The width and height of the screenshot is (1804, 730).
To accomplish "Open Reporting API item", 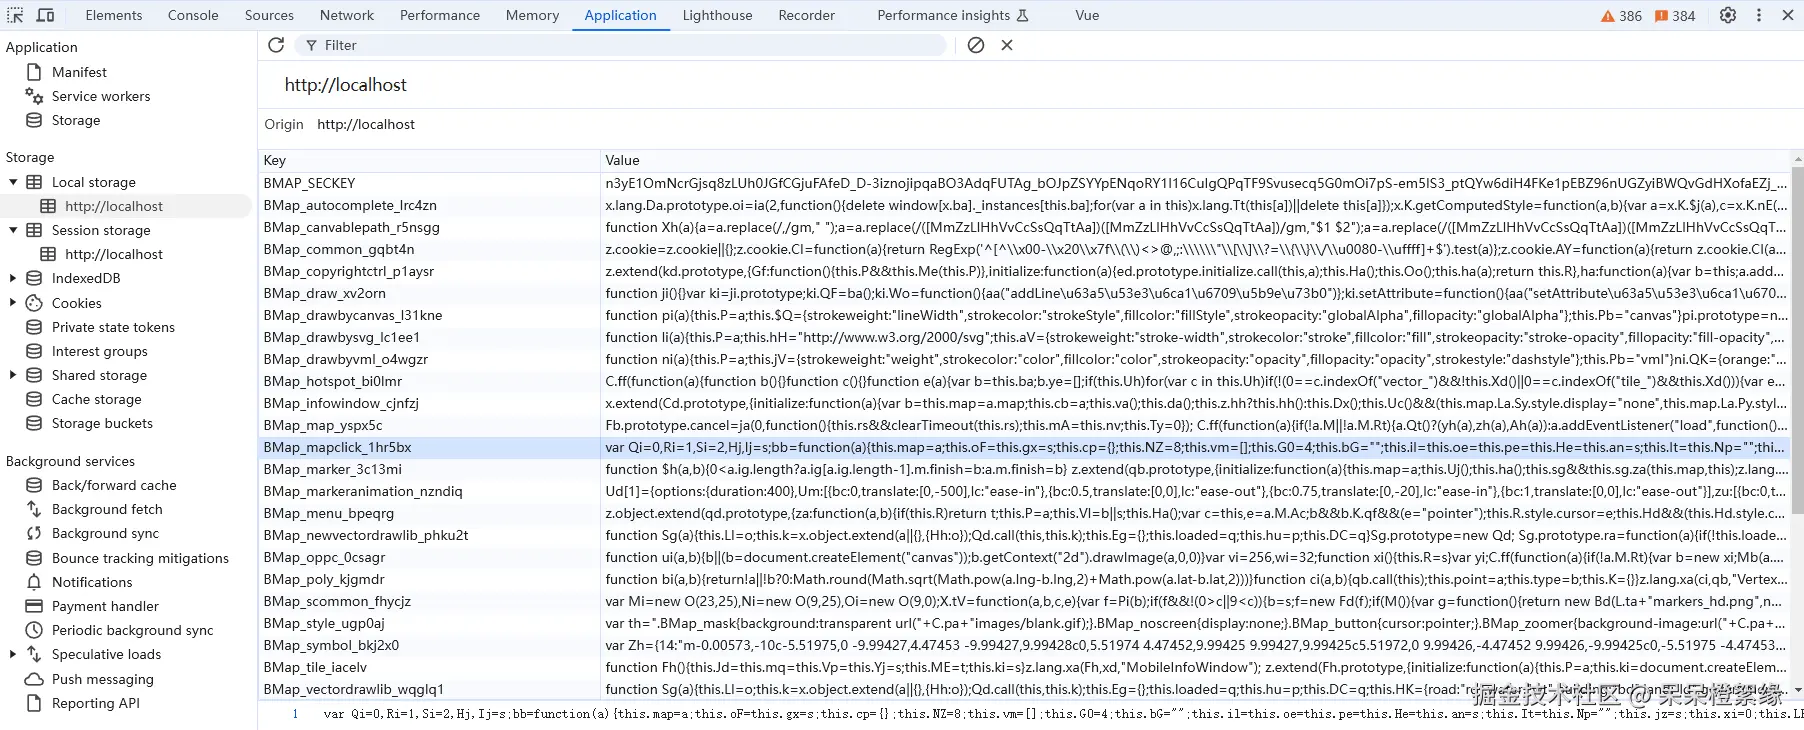I will [96, 703].
